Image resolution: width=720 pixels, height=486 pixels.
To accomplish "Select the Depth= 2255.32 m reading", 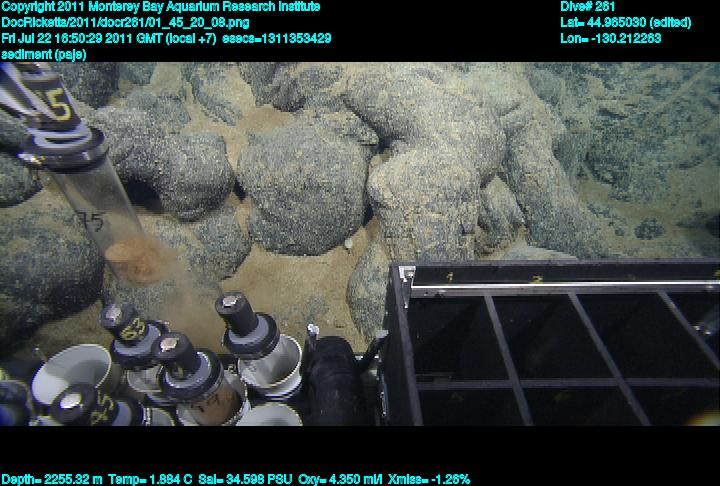I will click(x=48, y=479).
